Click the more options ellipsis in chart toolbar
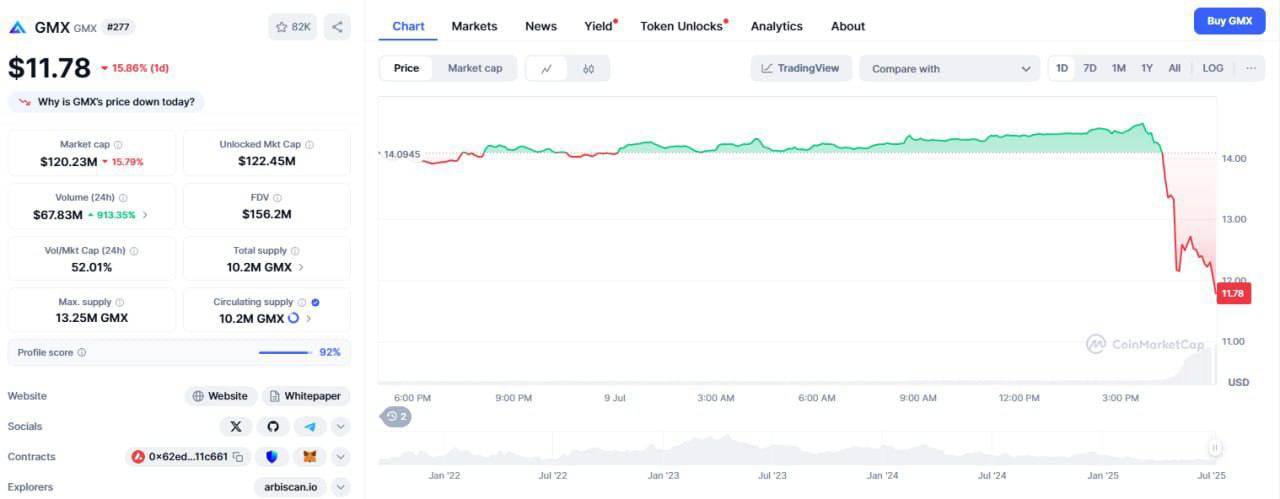This screenshot has width=1280, height=499. (x=1250, y=68)
